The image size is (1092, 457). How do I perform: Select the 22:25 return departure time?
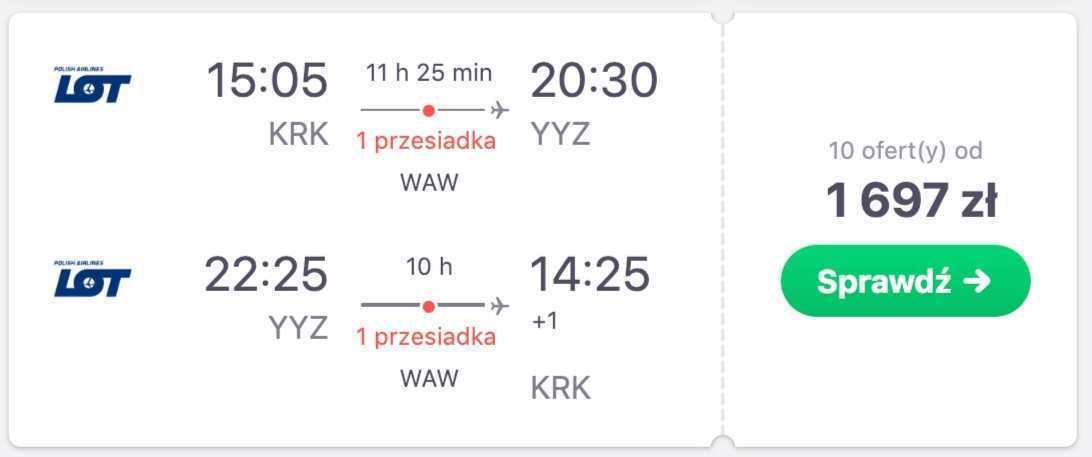266,274
